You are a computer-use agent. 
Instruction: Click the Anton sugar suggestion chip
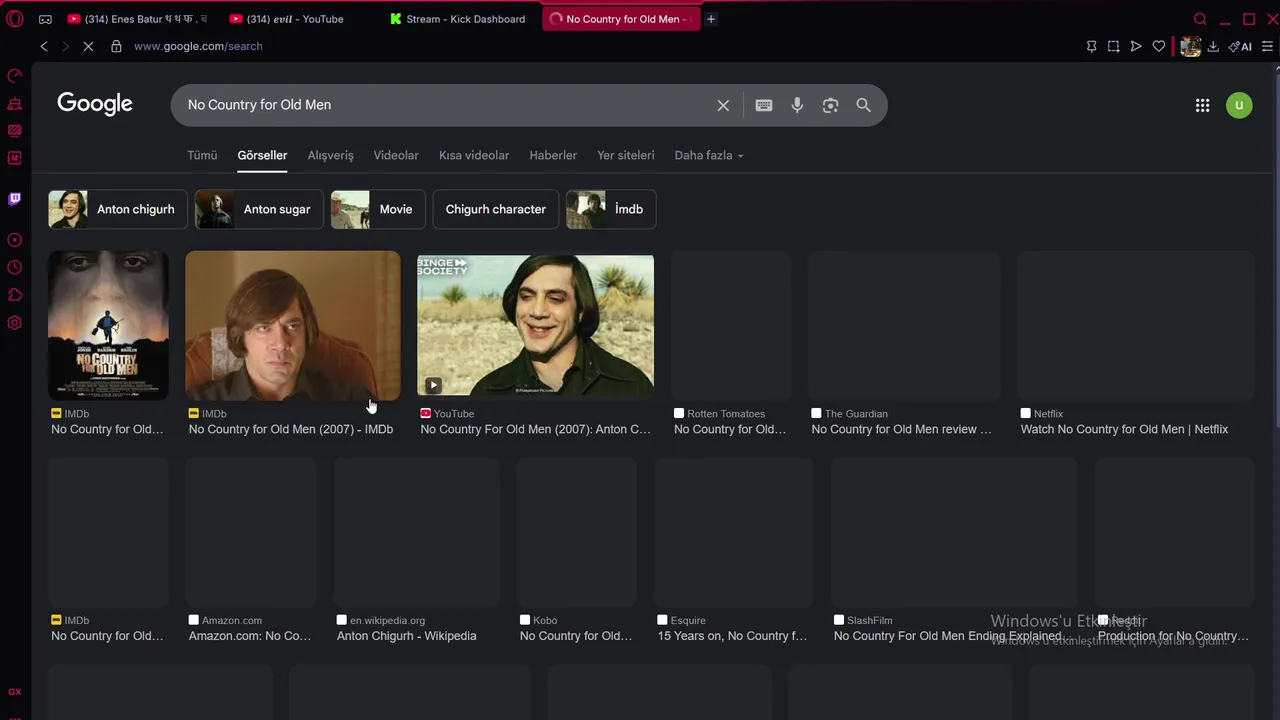click(259, 209)
